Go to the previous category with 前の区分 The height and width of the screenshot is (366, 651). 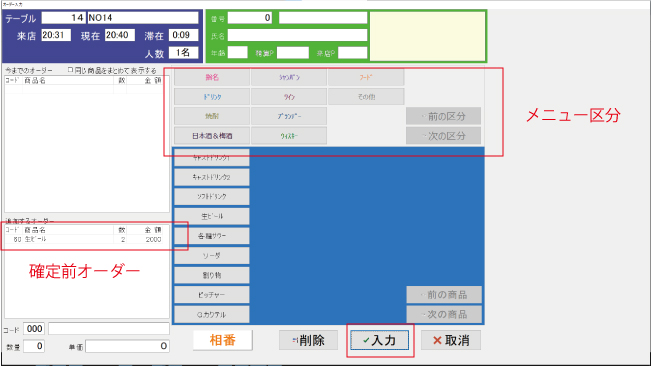point(443,116)
